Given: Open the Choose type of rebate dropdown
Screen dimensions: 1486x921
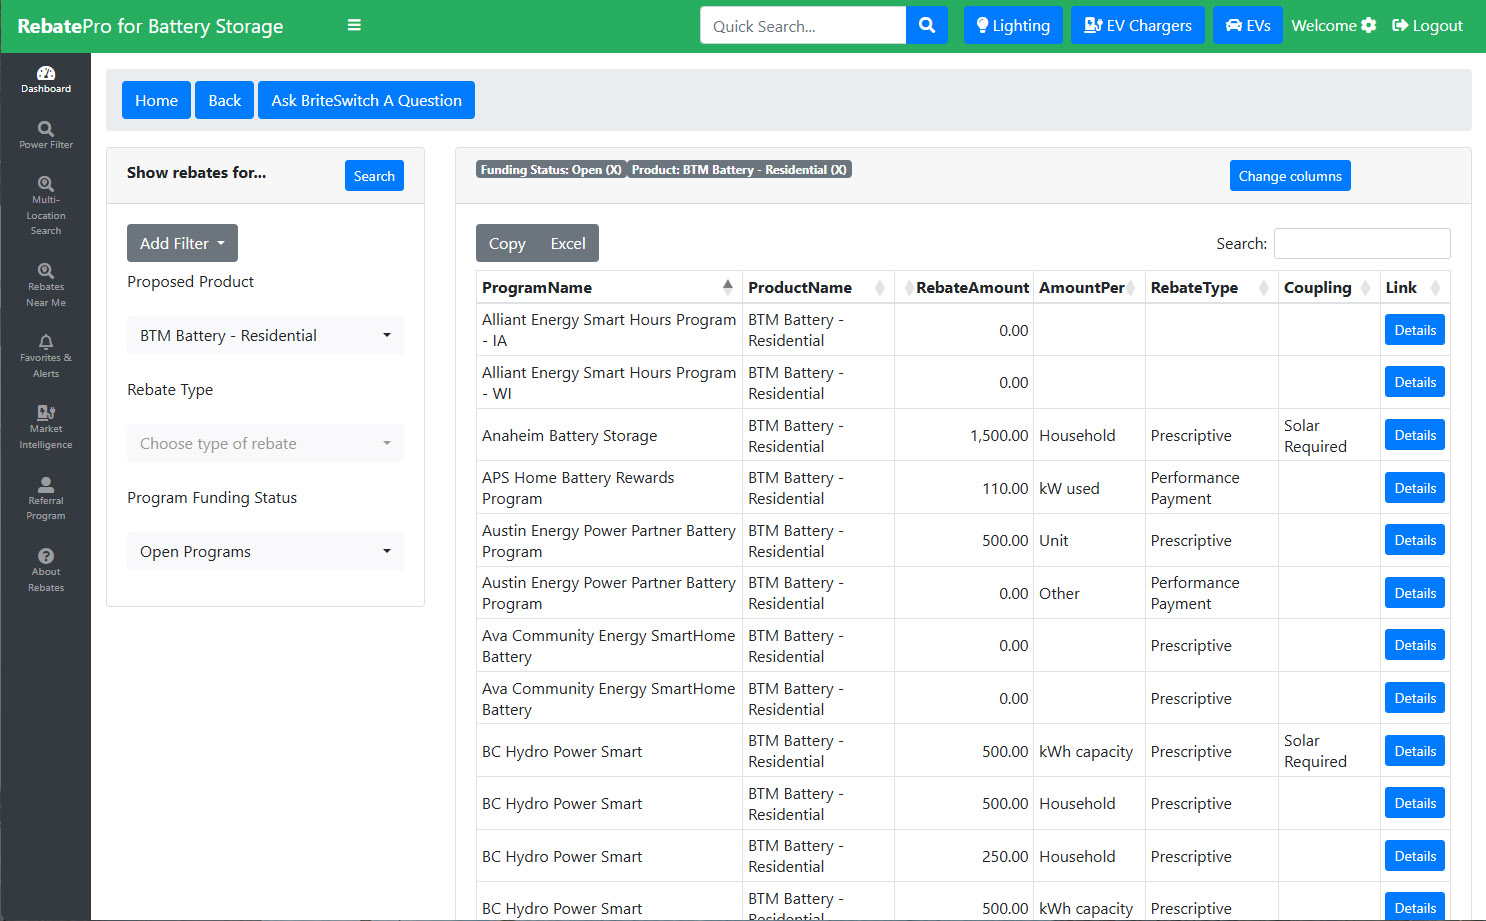Looking at the screenshot, I should click(x=265, y=443).
